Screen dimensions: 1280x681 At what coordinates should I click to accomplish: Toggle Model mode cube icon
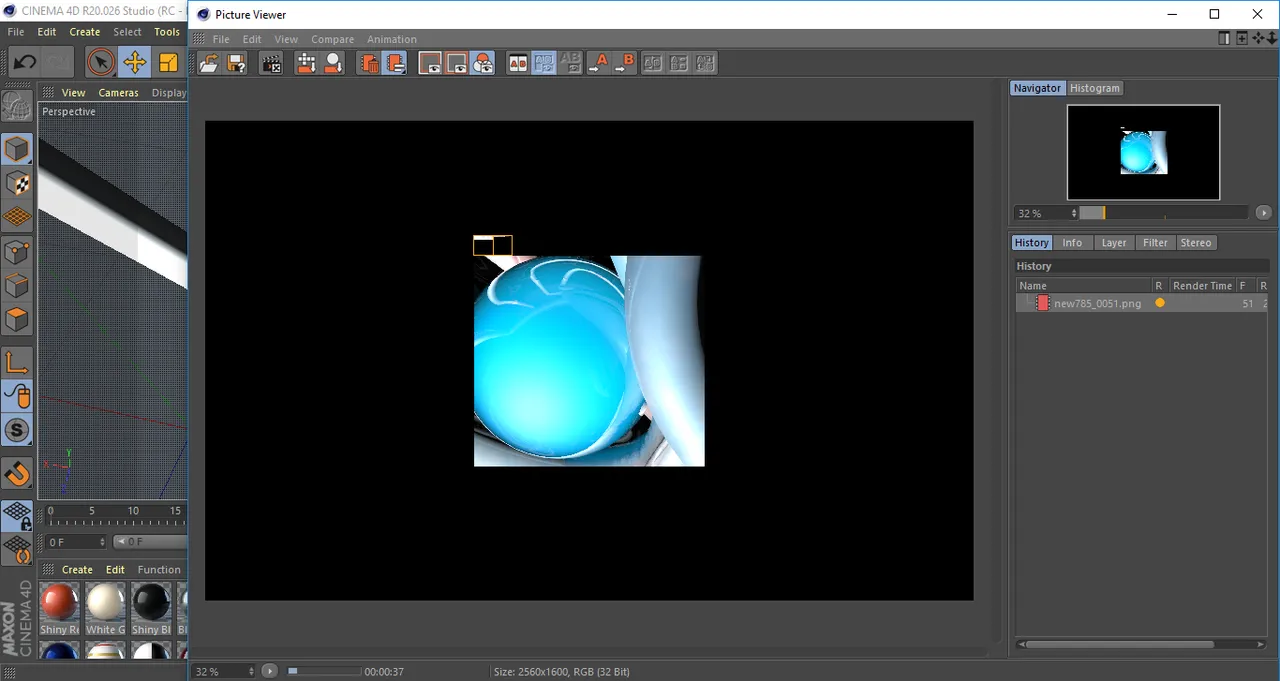(x=17, y=149)
